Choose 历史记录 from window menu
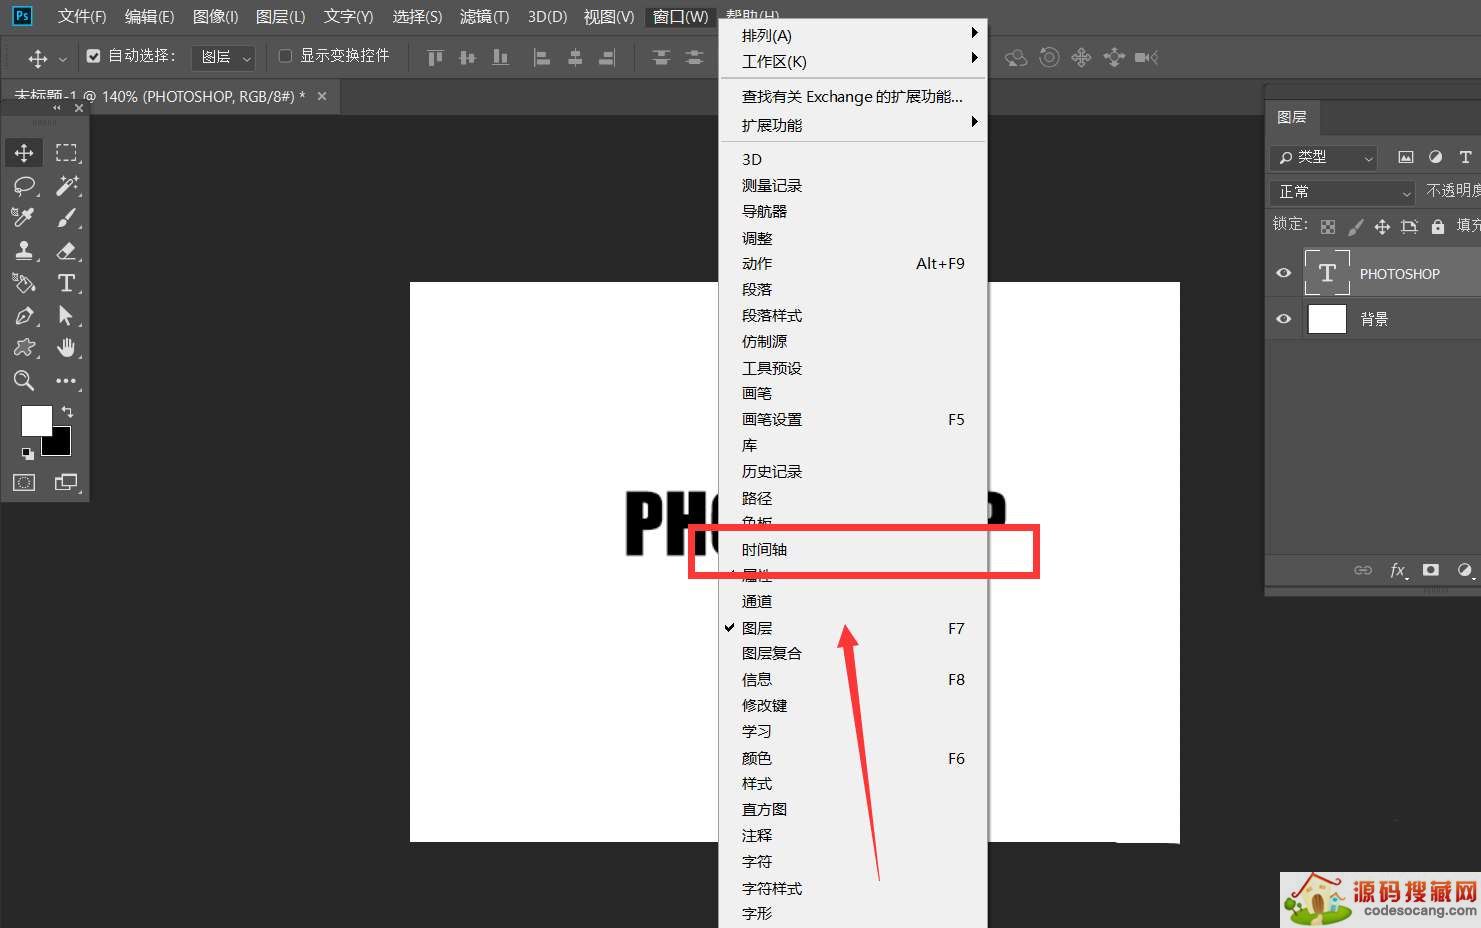Screen dimensions: 1481x928 (x=853, y=471)
